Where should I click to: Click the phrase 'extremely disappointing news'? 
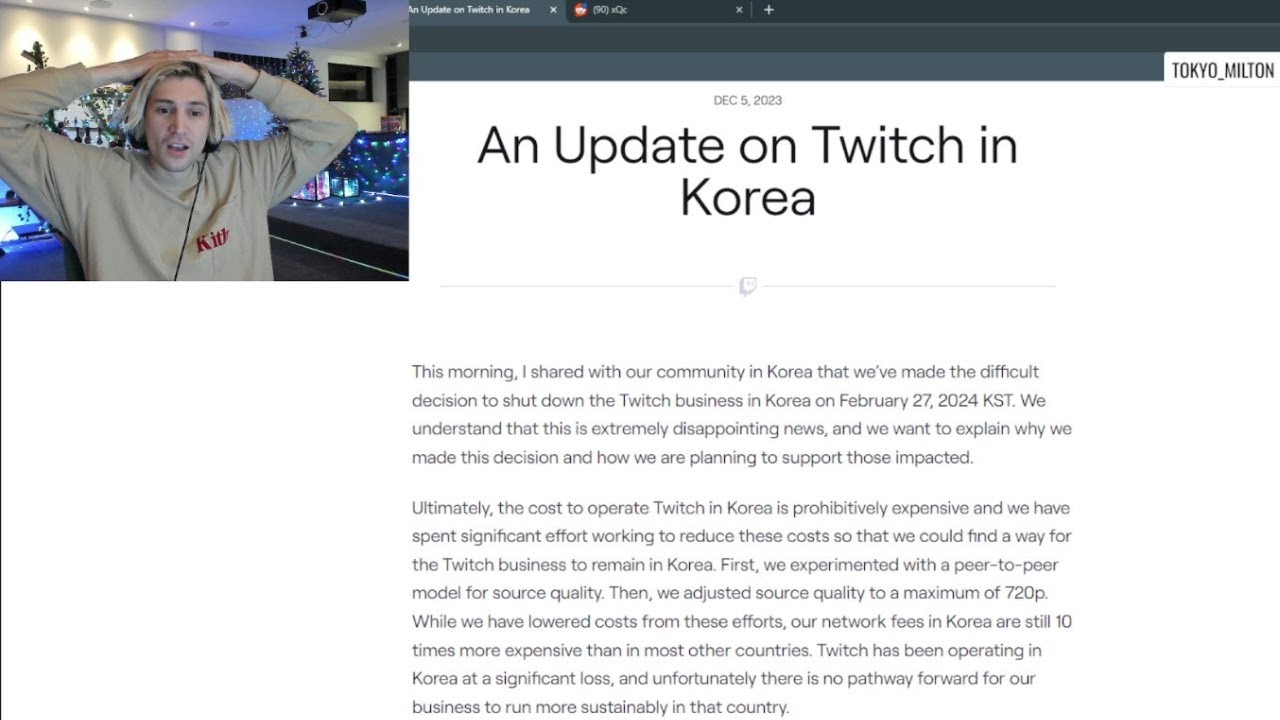(709, 429)
